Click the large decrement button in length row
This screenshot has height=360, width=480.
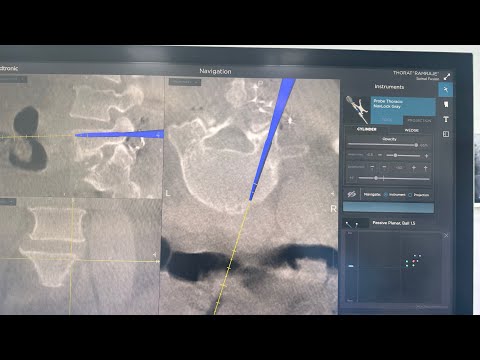[372, 167]
